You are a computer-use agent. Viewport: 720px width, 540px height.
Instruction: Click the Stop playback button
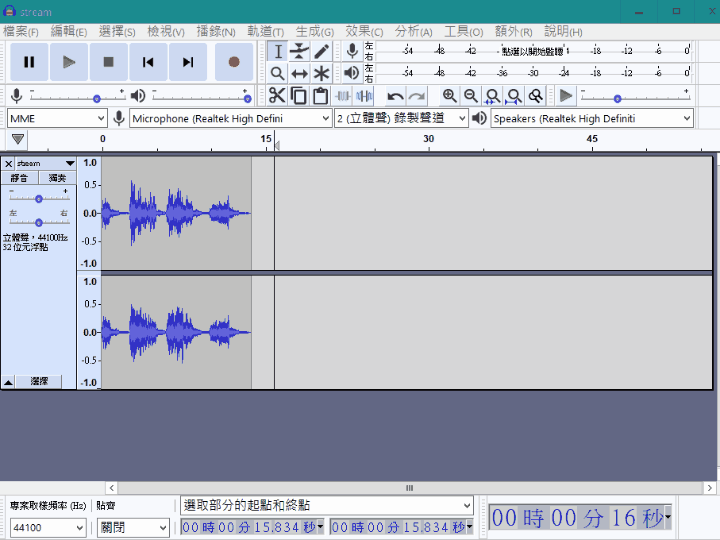coord(108,62)
